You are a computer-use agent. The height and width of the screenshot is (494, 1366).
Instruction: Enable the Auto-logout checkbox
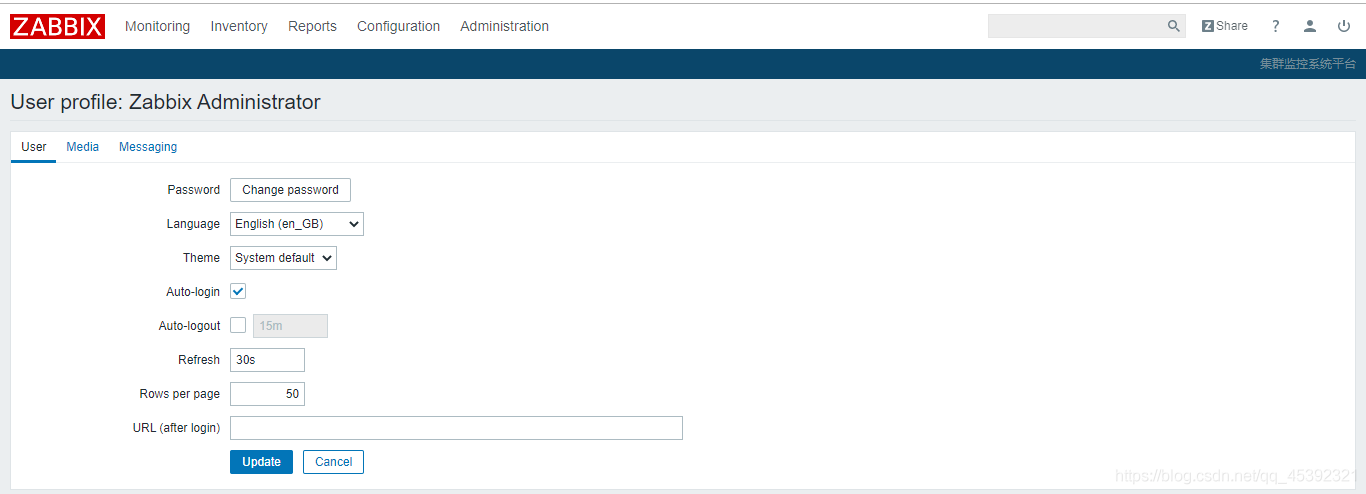(238, 325)
